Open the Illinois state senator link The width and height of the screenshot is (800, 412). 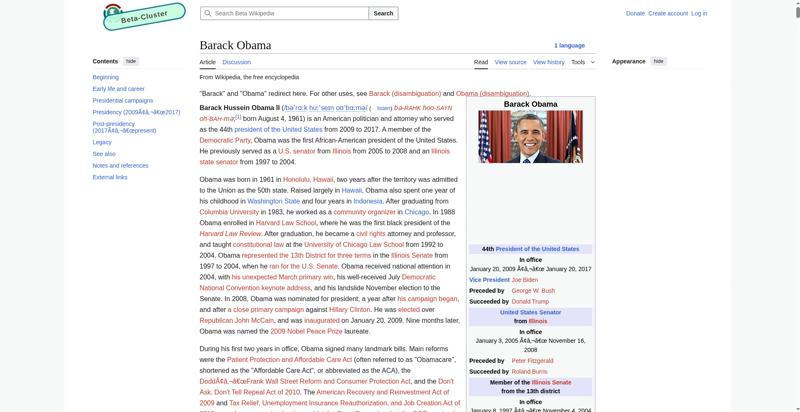[219, 162]
